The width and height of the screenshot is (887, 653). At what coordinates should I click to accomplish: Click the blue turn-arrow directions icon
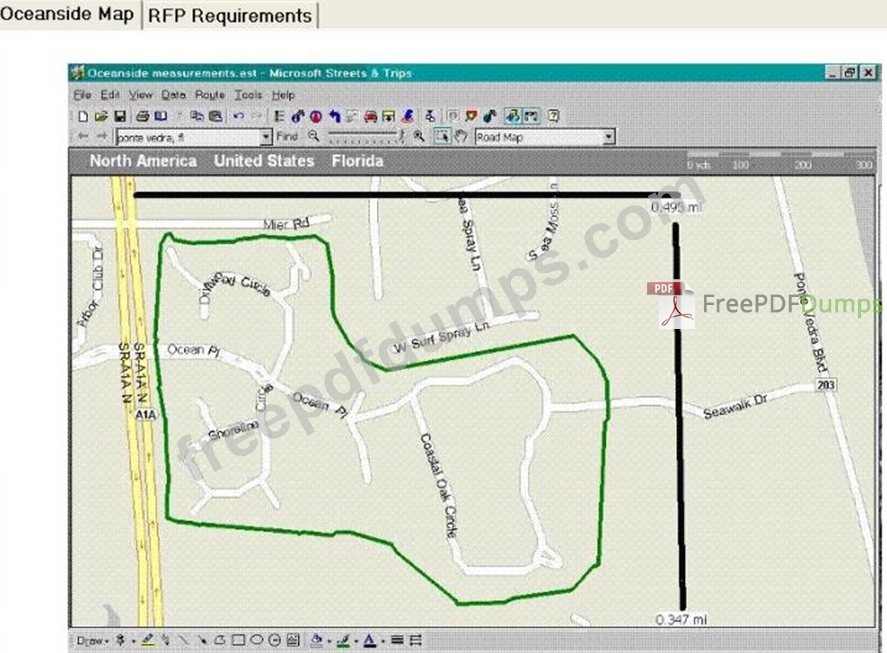point(334,117)
